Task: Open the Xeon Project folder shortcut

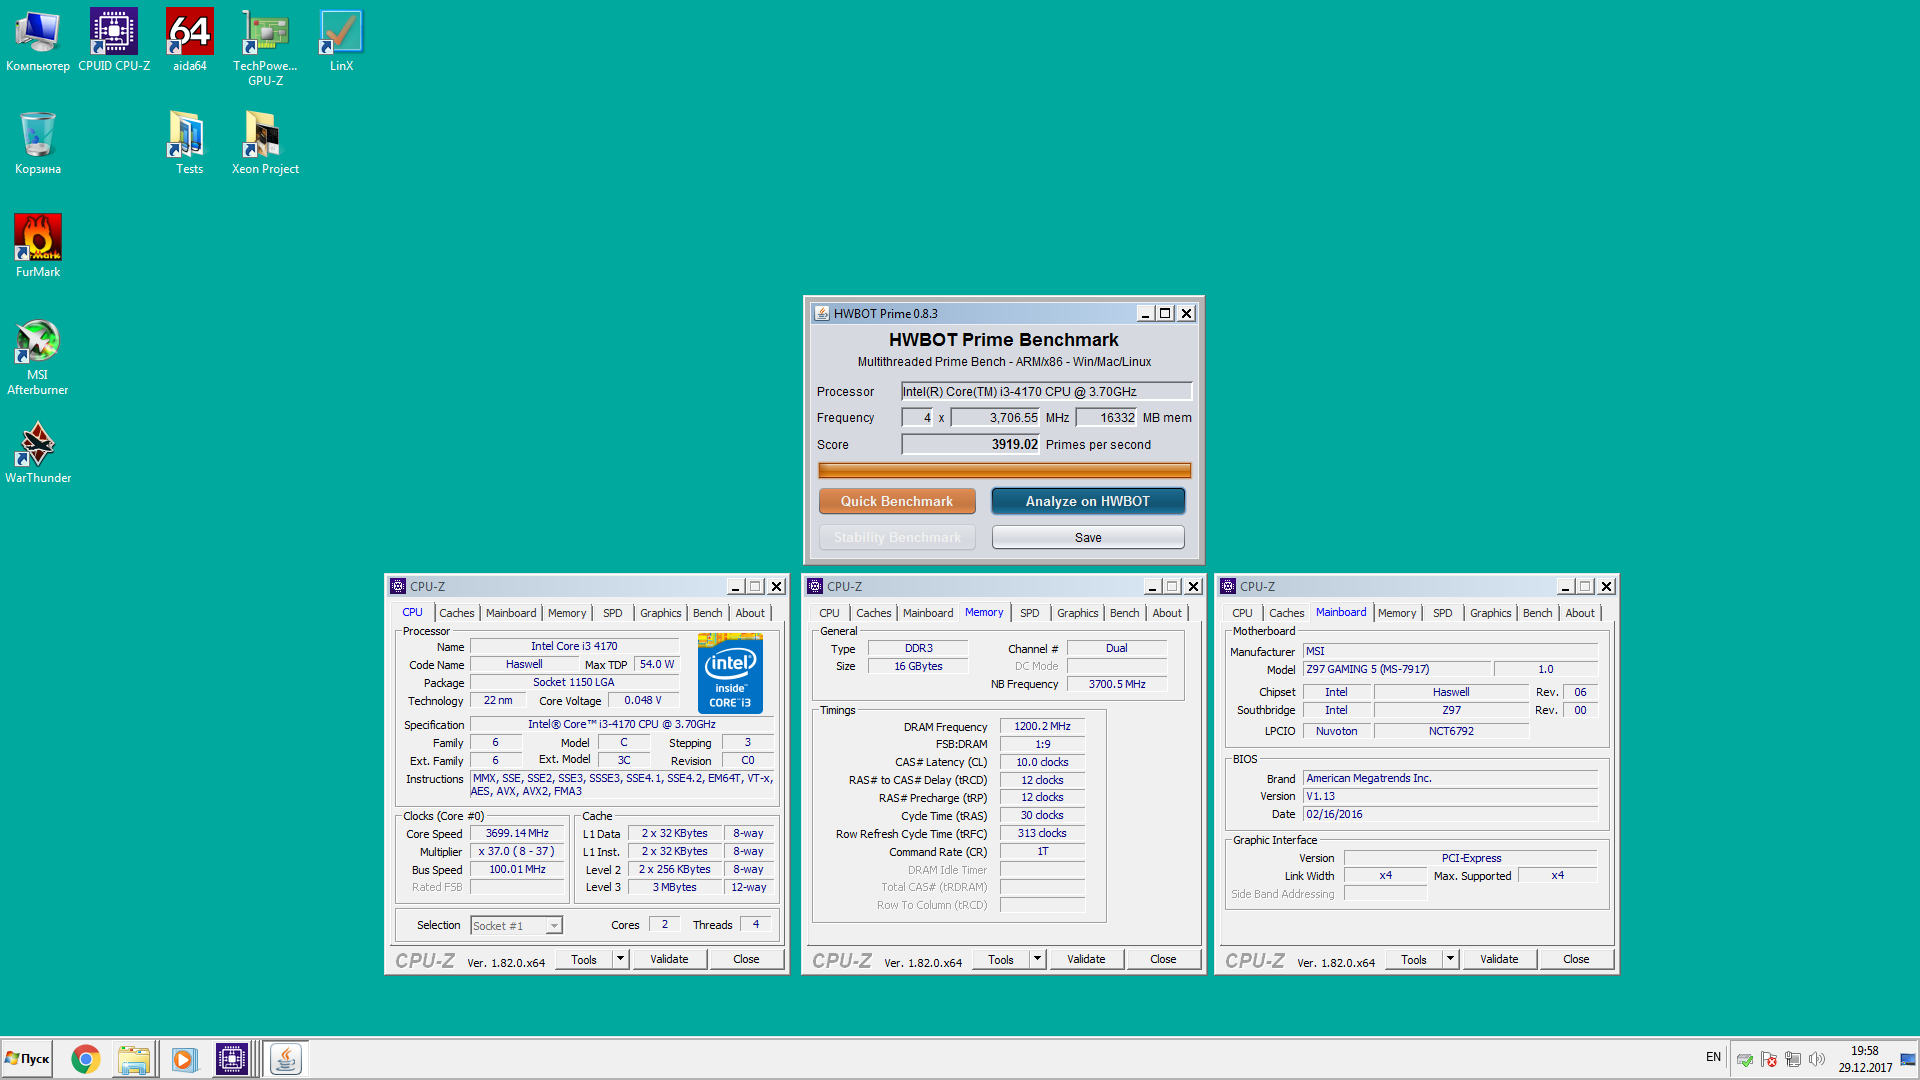Action: pyautogui.click(x=265, y=143)
